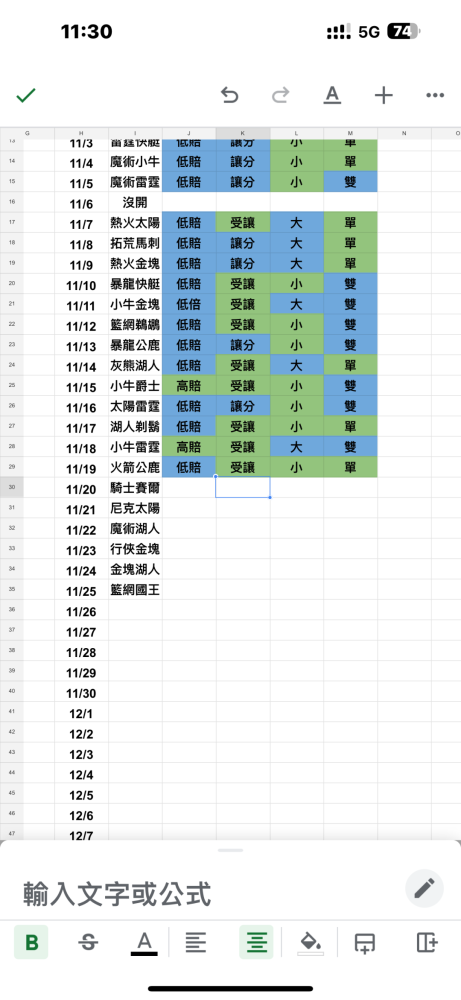The image size is (461, 1000).
Task: Tap the pencil edit icon
Action: (424, 888)
